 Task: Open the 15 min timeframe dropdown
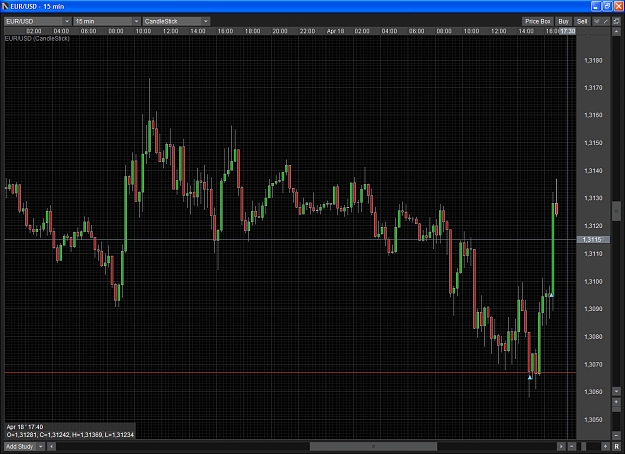106,22
